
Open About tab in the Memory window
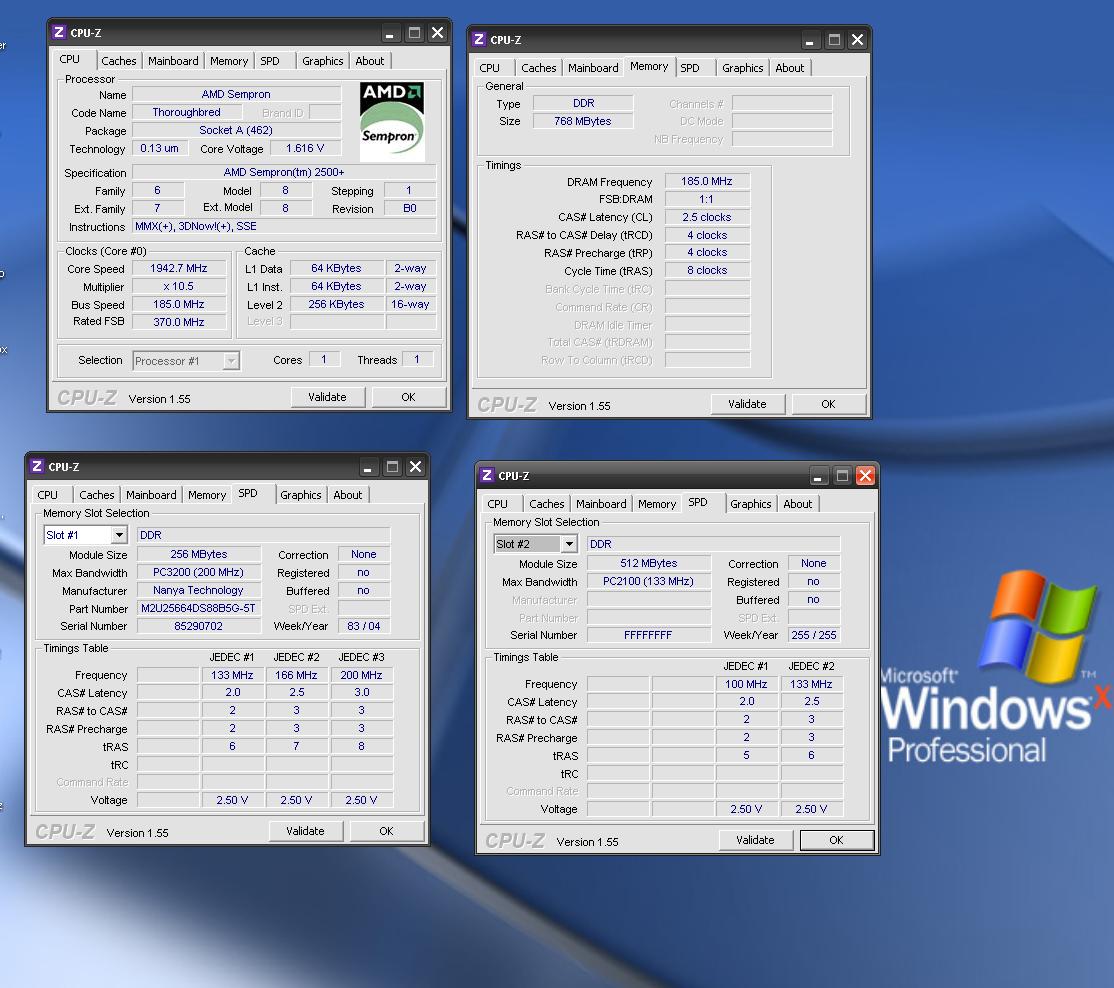click(789, 68)
